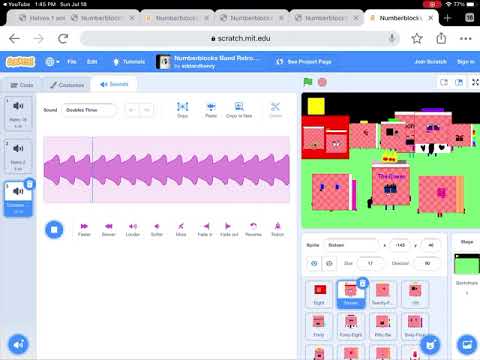480x360 pixels.
Task: Click the sprite x coordinate field
Action: click(400, 245)
